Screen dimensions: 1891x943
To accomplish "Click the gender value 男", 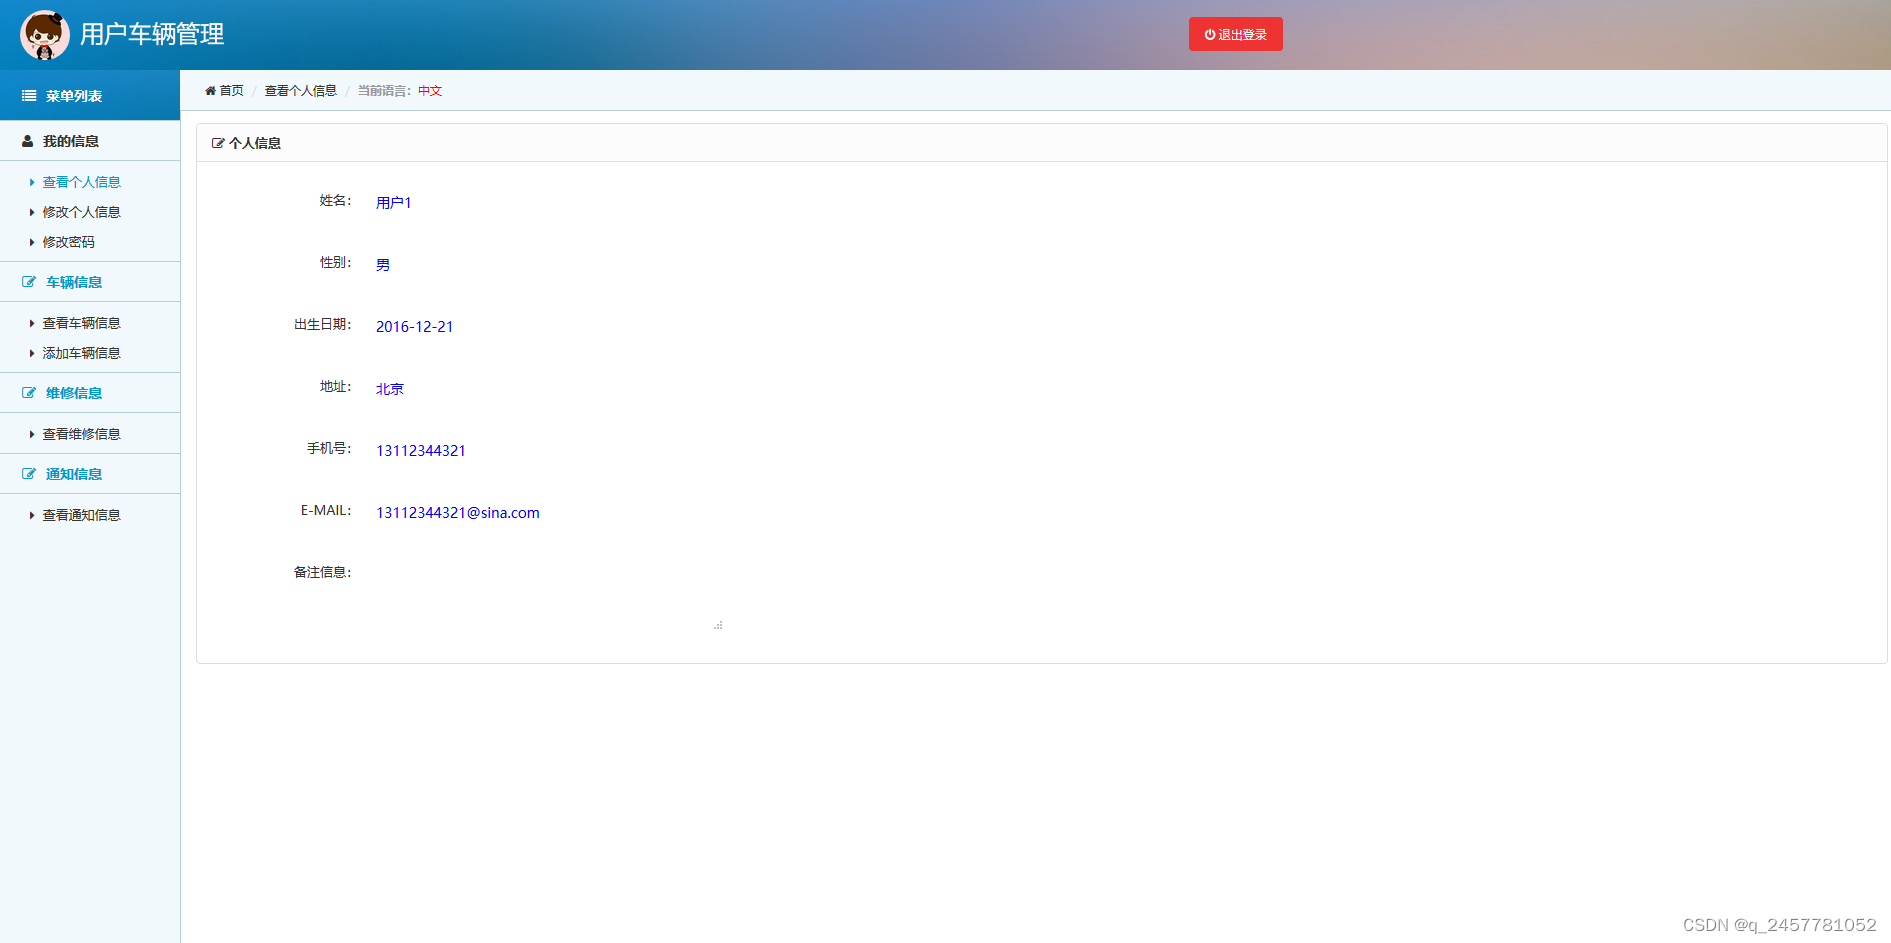I will (x=383, y=265).
